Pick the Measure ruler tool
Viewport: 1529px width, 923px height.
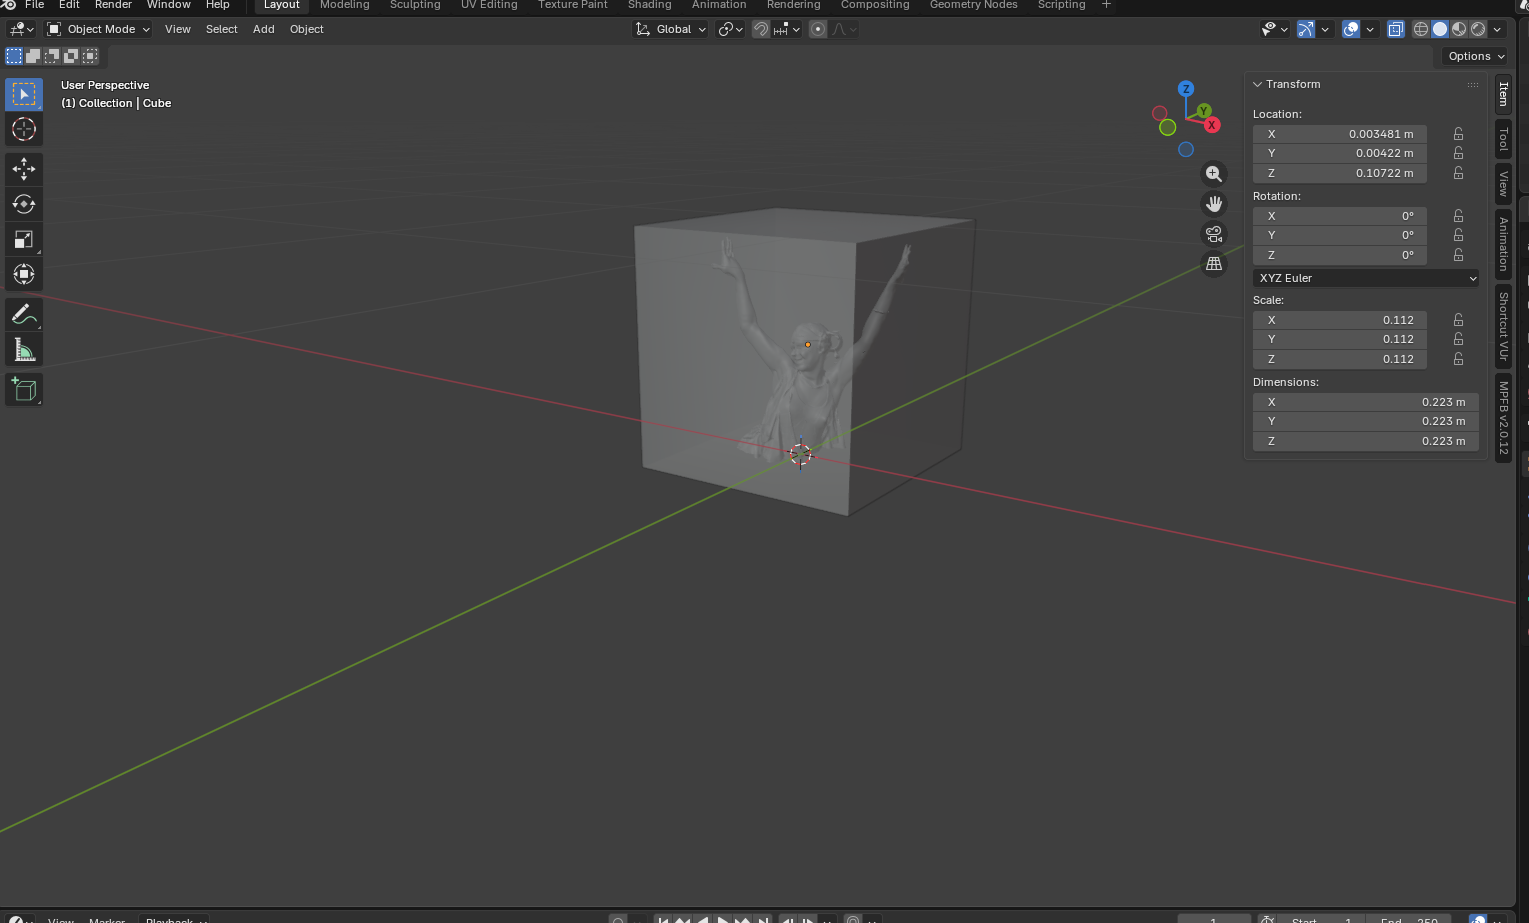pyautogui.click(x=24, y=350)
